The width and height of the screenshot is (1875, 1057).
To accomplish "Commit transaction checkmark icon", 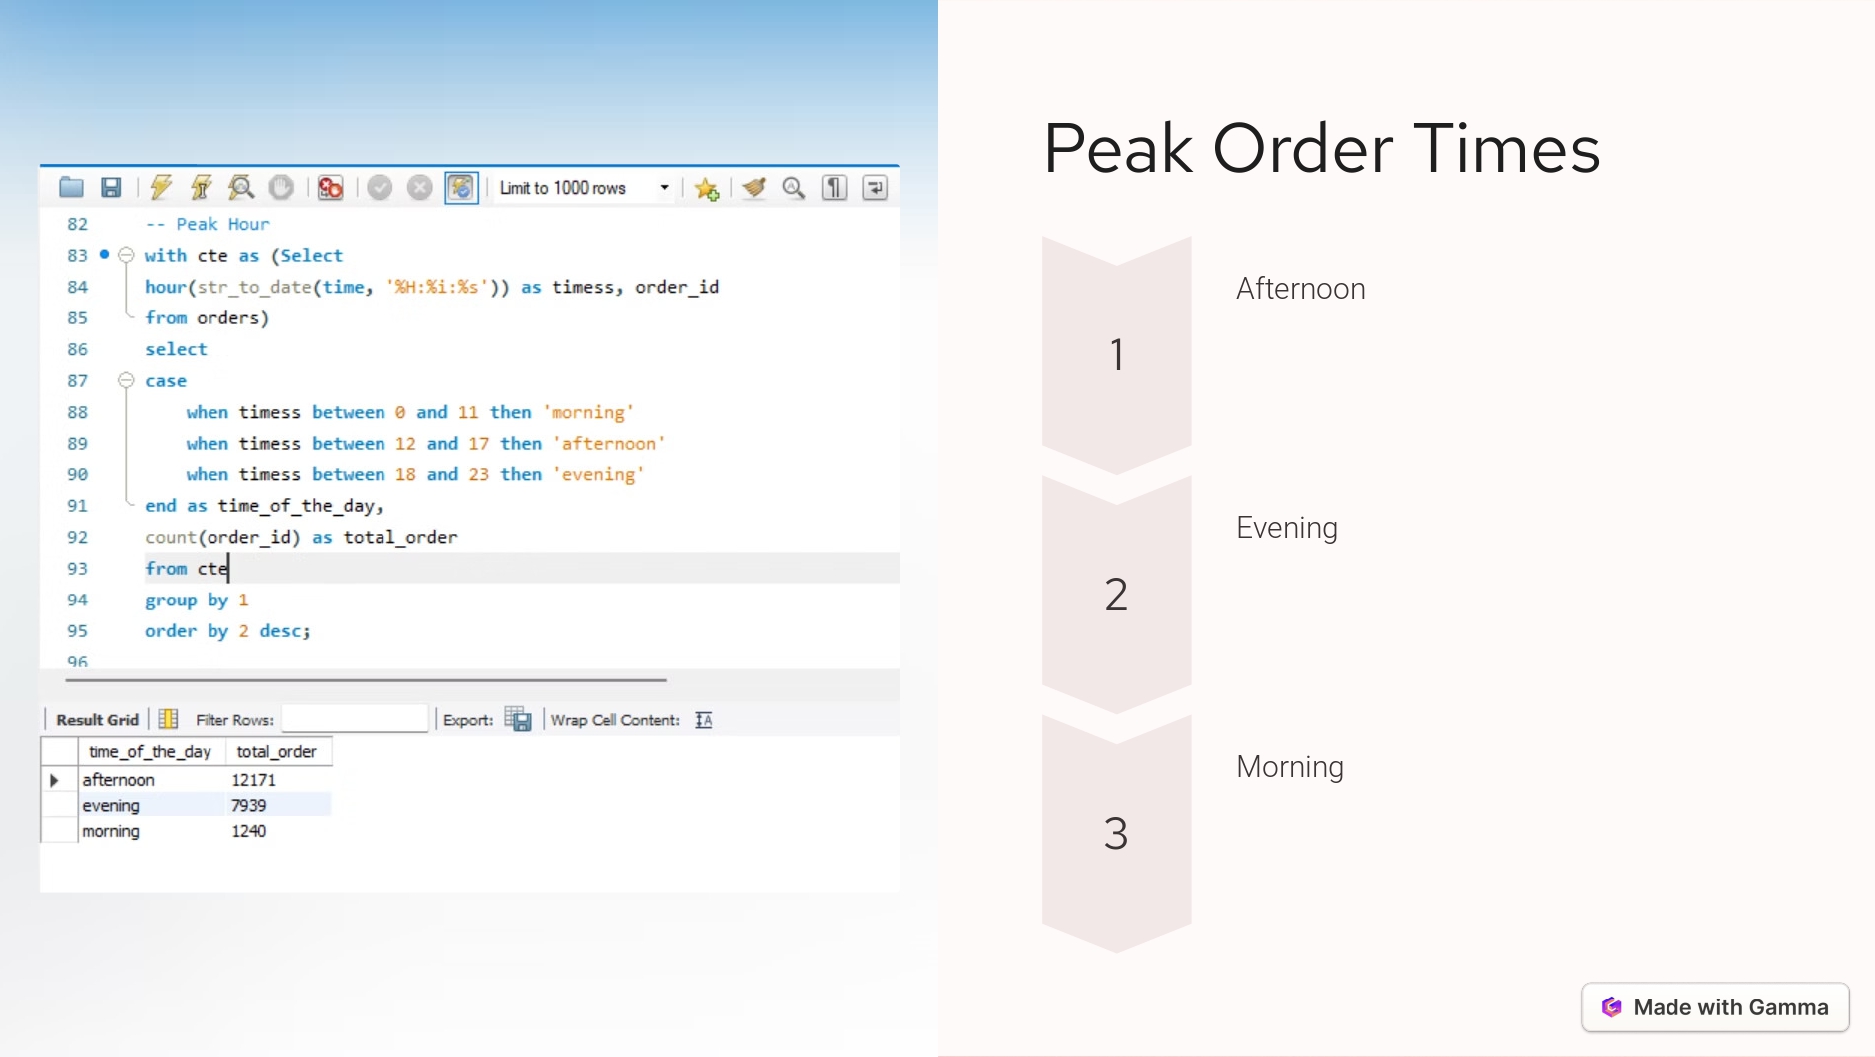I will pos(379,187).
